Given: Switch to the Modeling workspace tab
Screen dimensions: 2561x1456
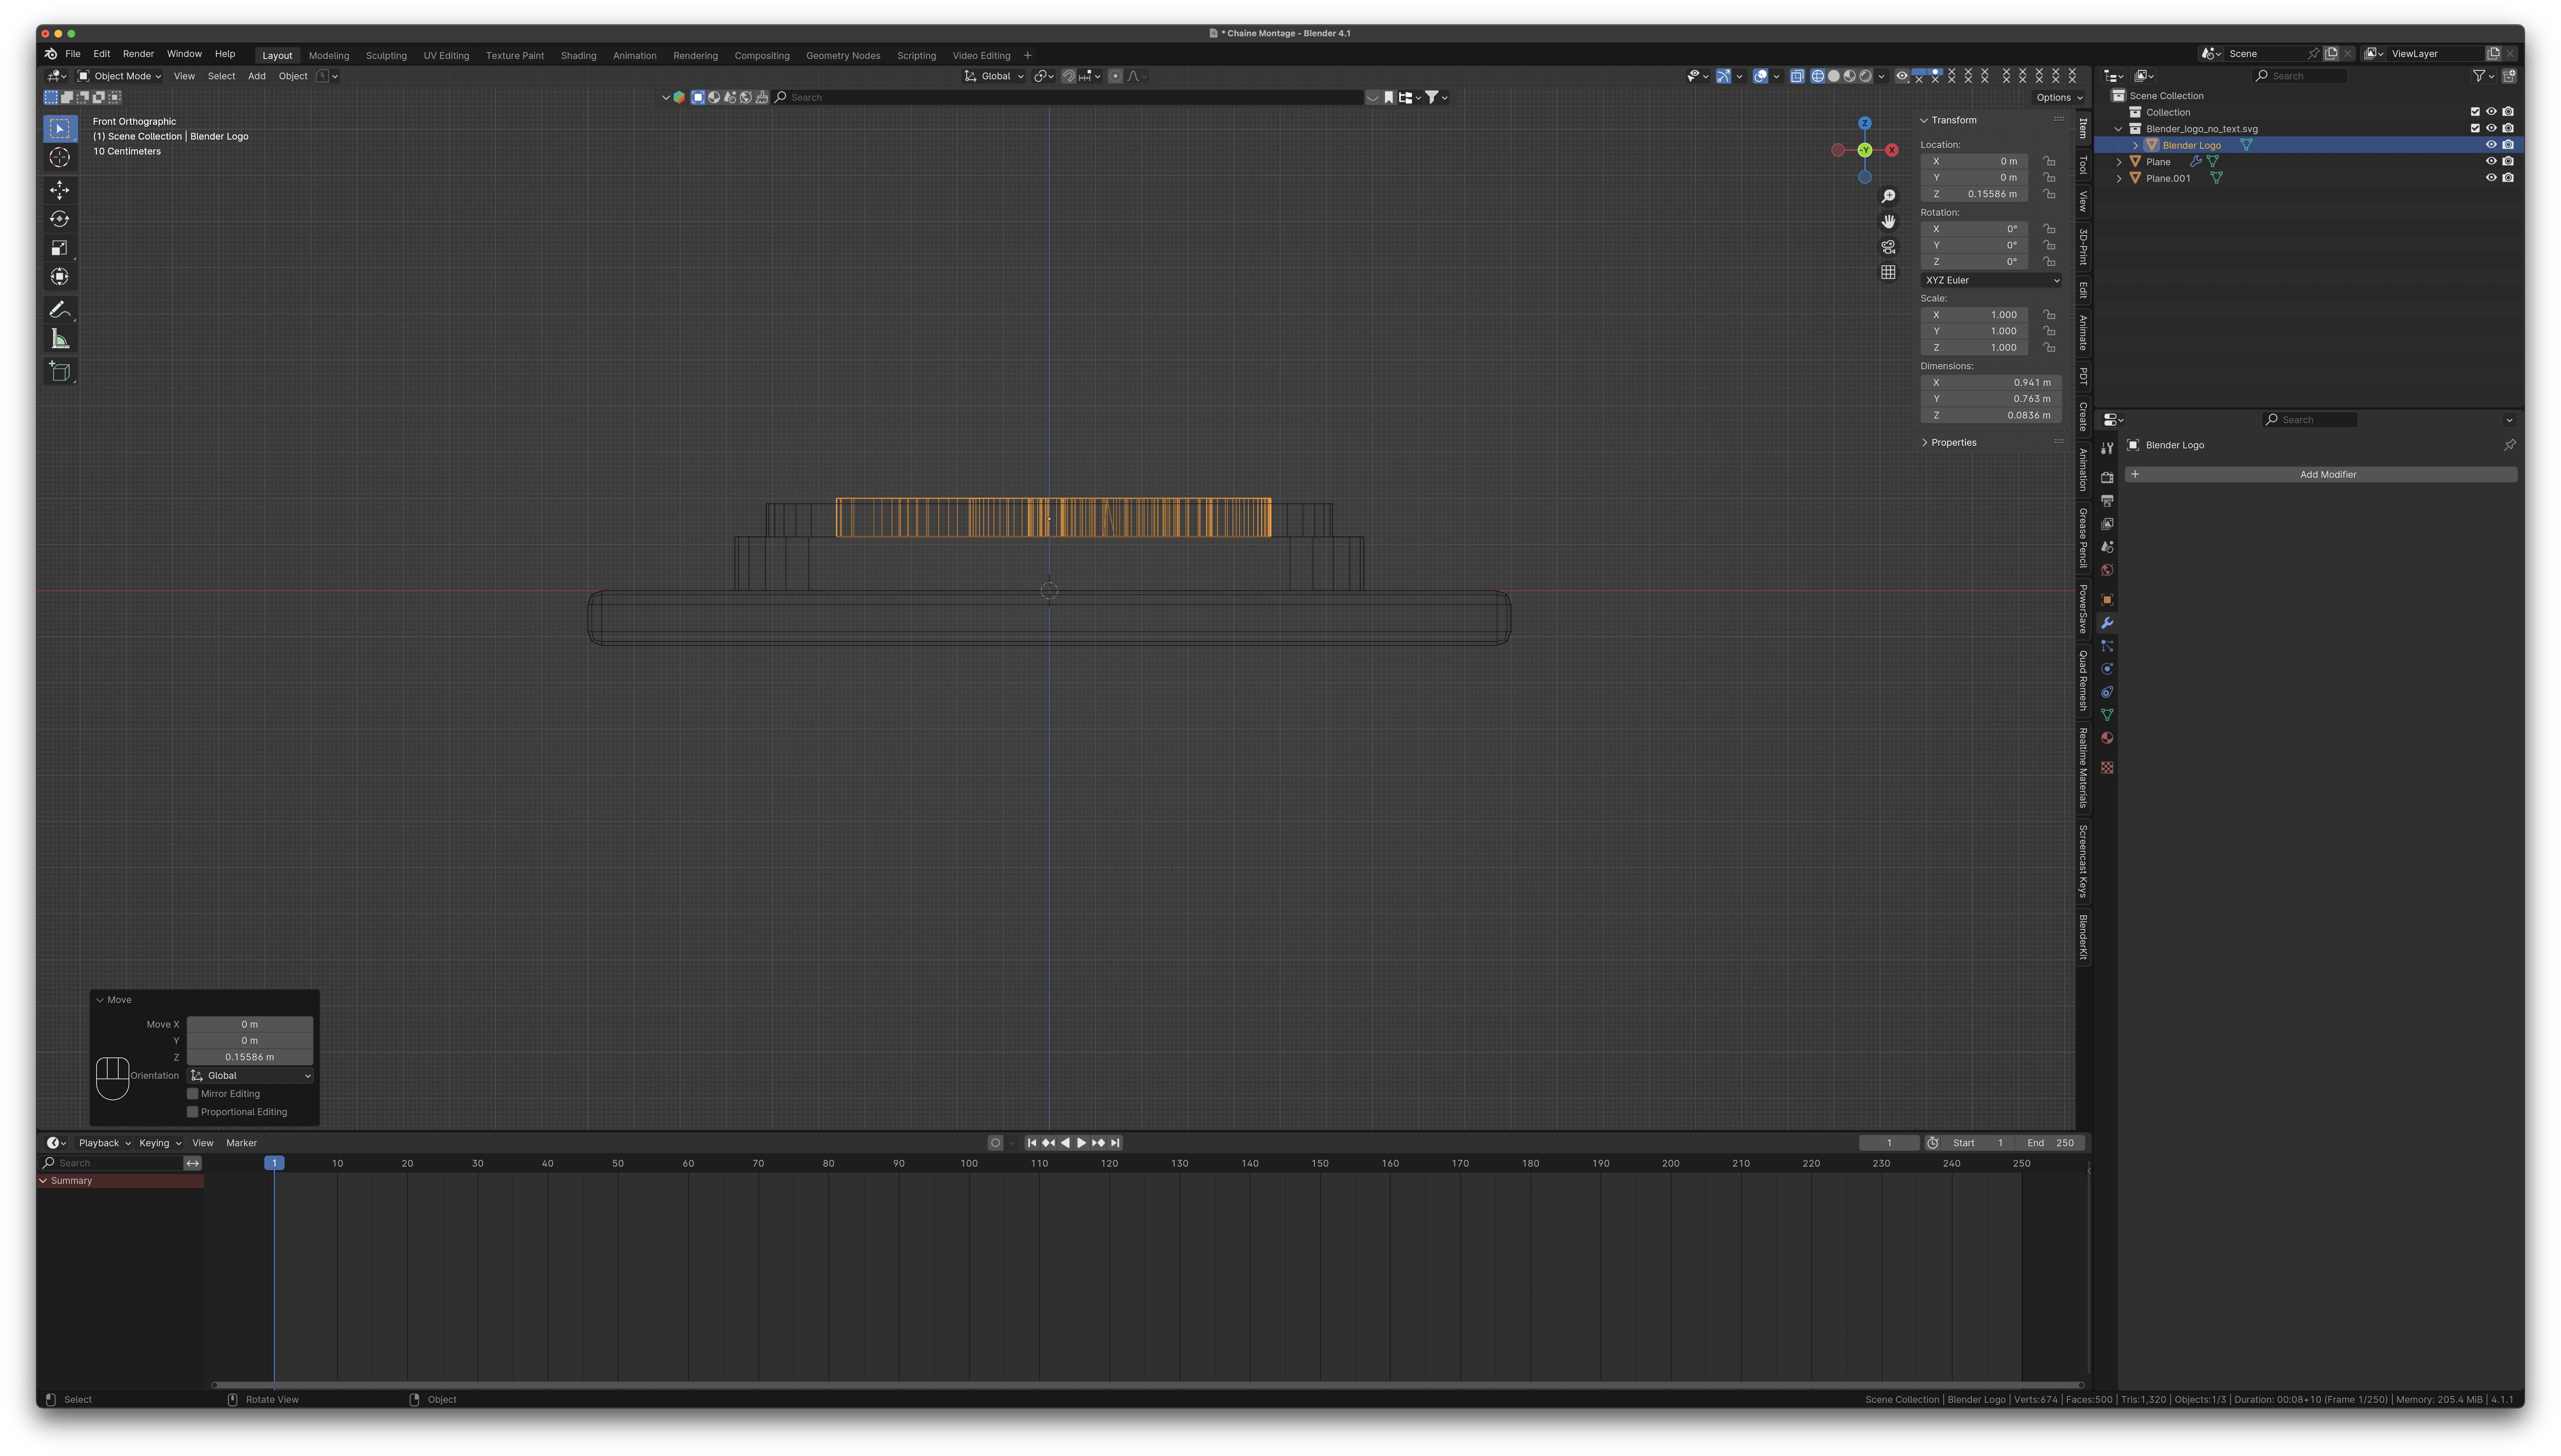Looking at the screenshot, I should pos(329,56).
